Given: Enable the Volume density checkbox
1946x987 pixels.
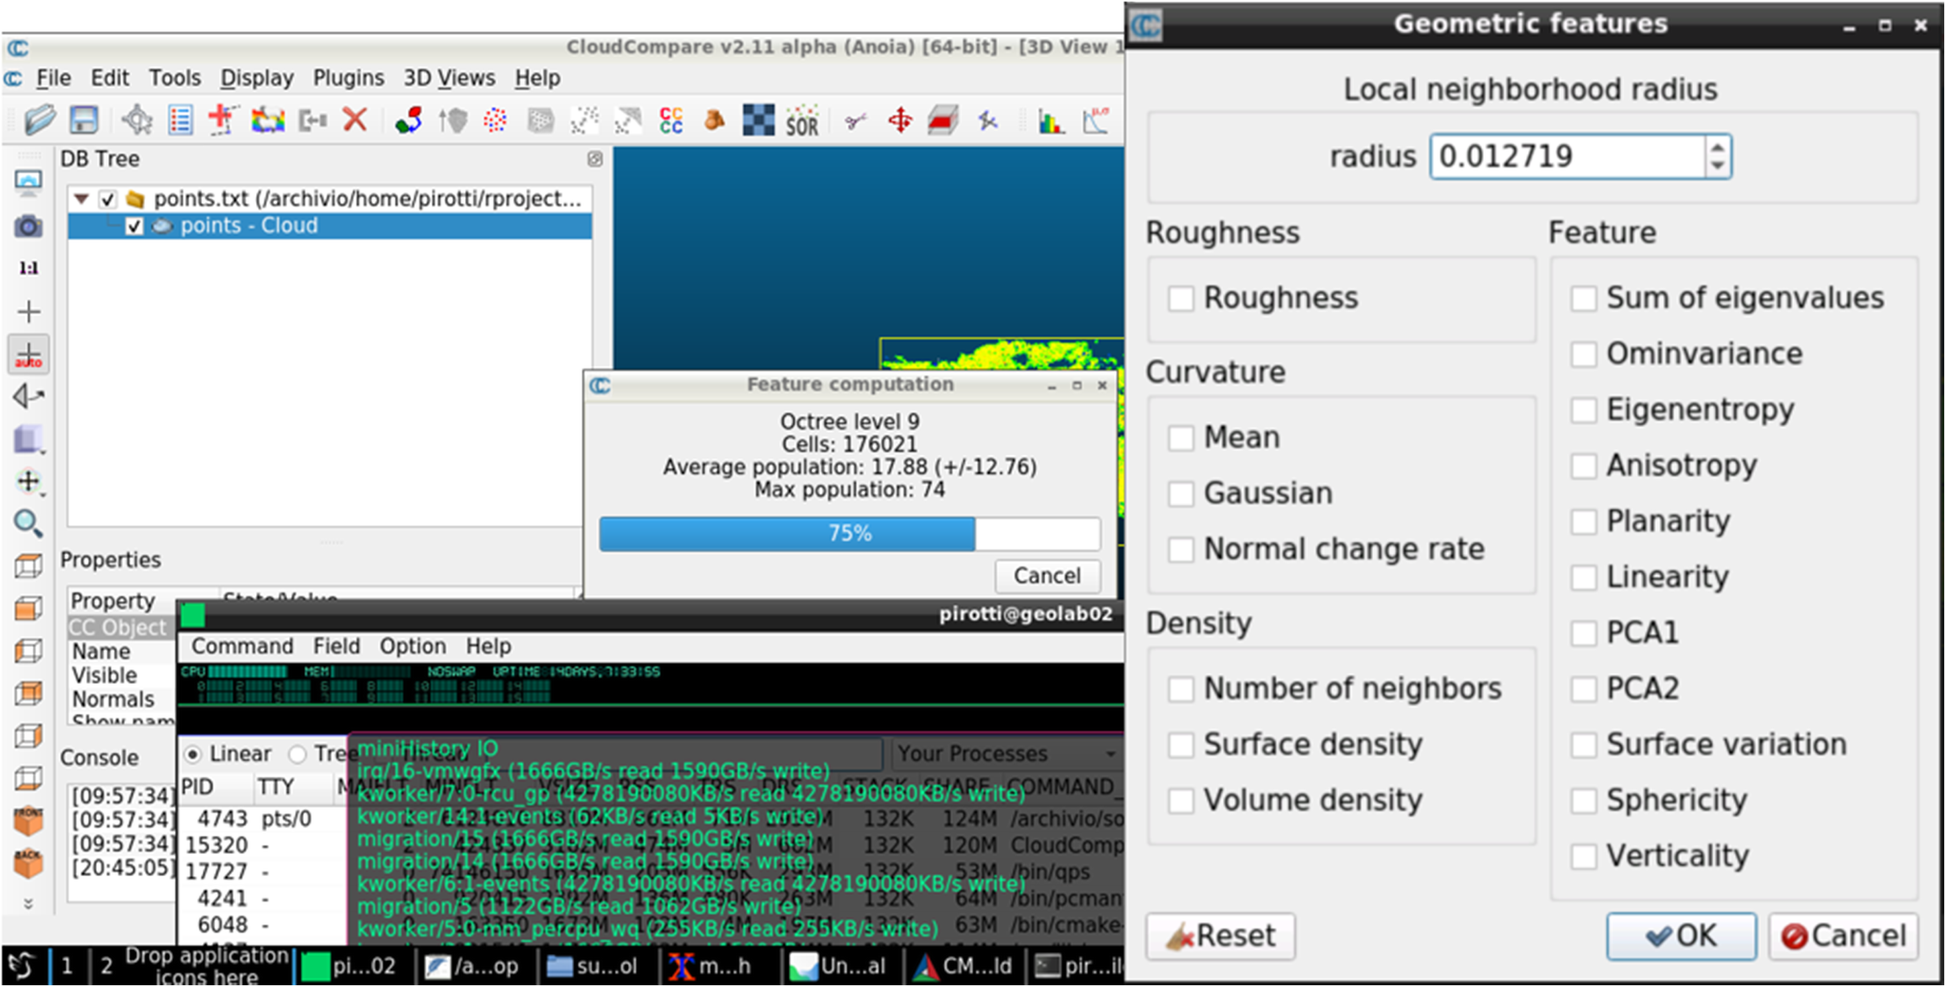Looking at the screenshot, I should (x=1181, y=801).
